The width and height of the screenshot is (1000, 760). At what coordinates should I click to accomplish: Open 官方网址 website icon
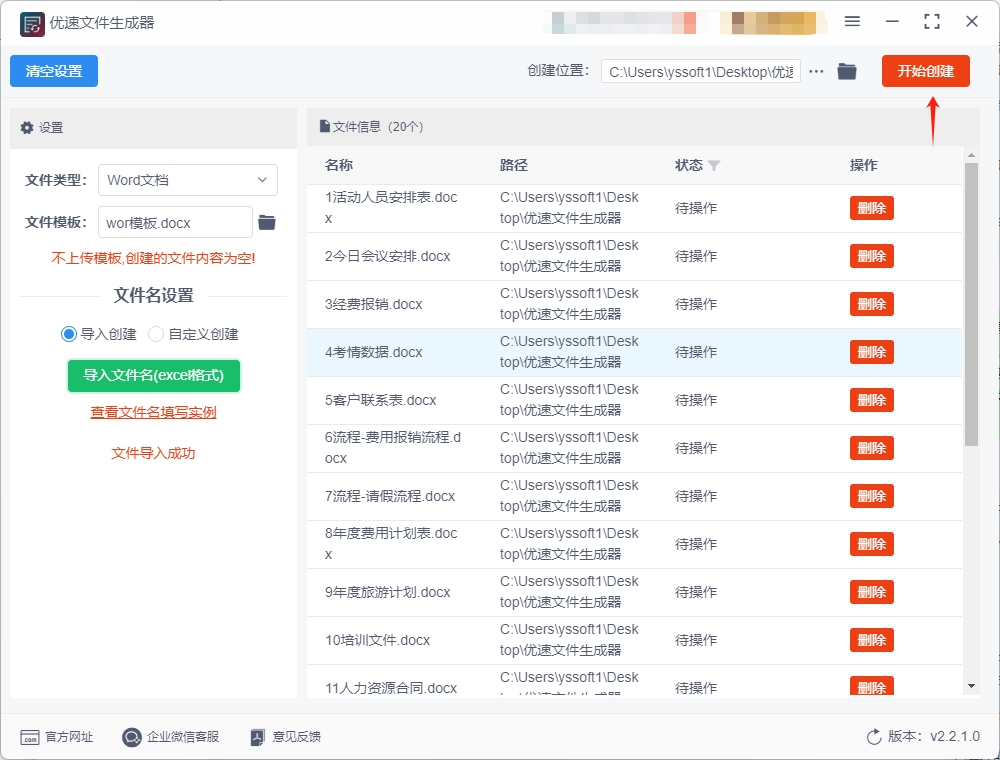30,737
